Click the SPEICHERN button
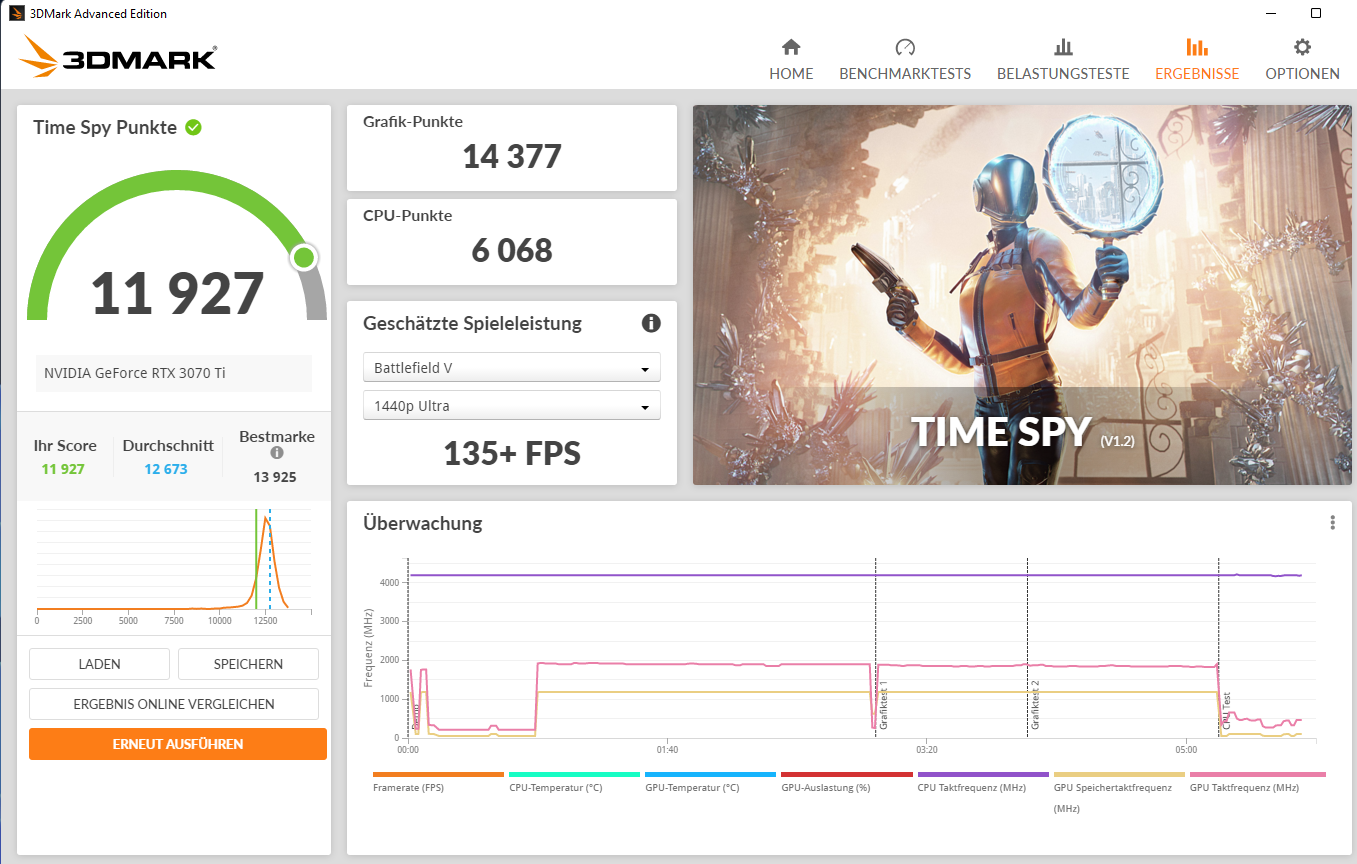The height and width of the screenshot is (864, 1357). click(x=248, y=664)
